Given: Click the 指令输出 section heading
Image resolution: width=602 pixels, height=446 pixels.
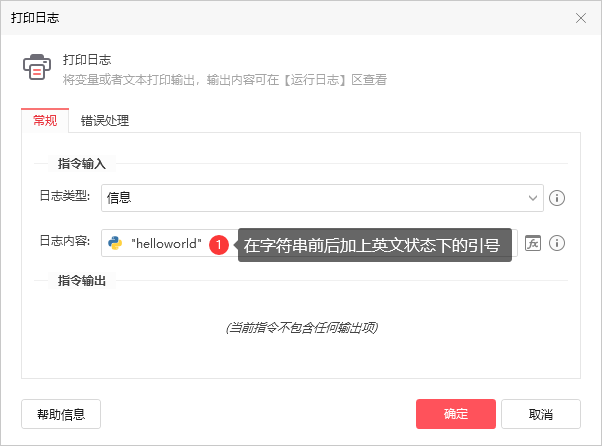Looking at the screenshot, I should click(x=82, y=281).
